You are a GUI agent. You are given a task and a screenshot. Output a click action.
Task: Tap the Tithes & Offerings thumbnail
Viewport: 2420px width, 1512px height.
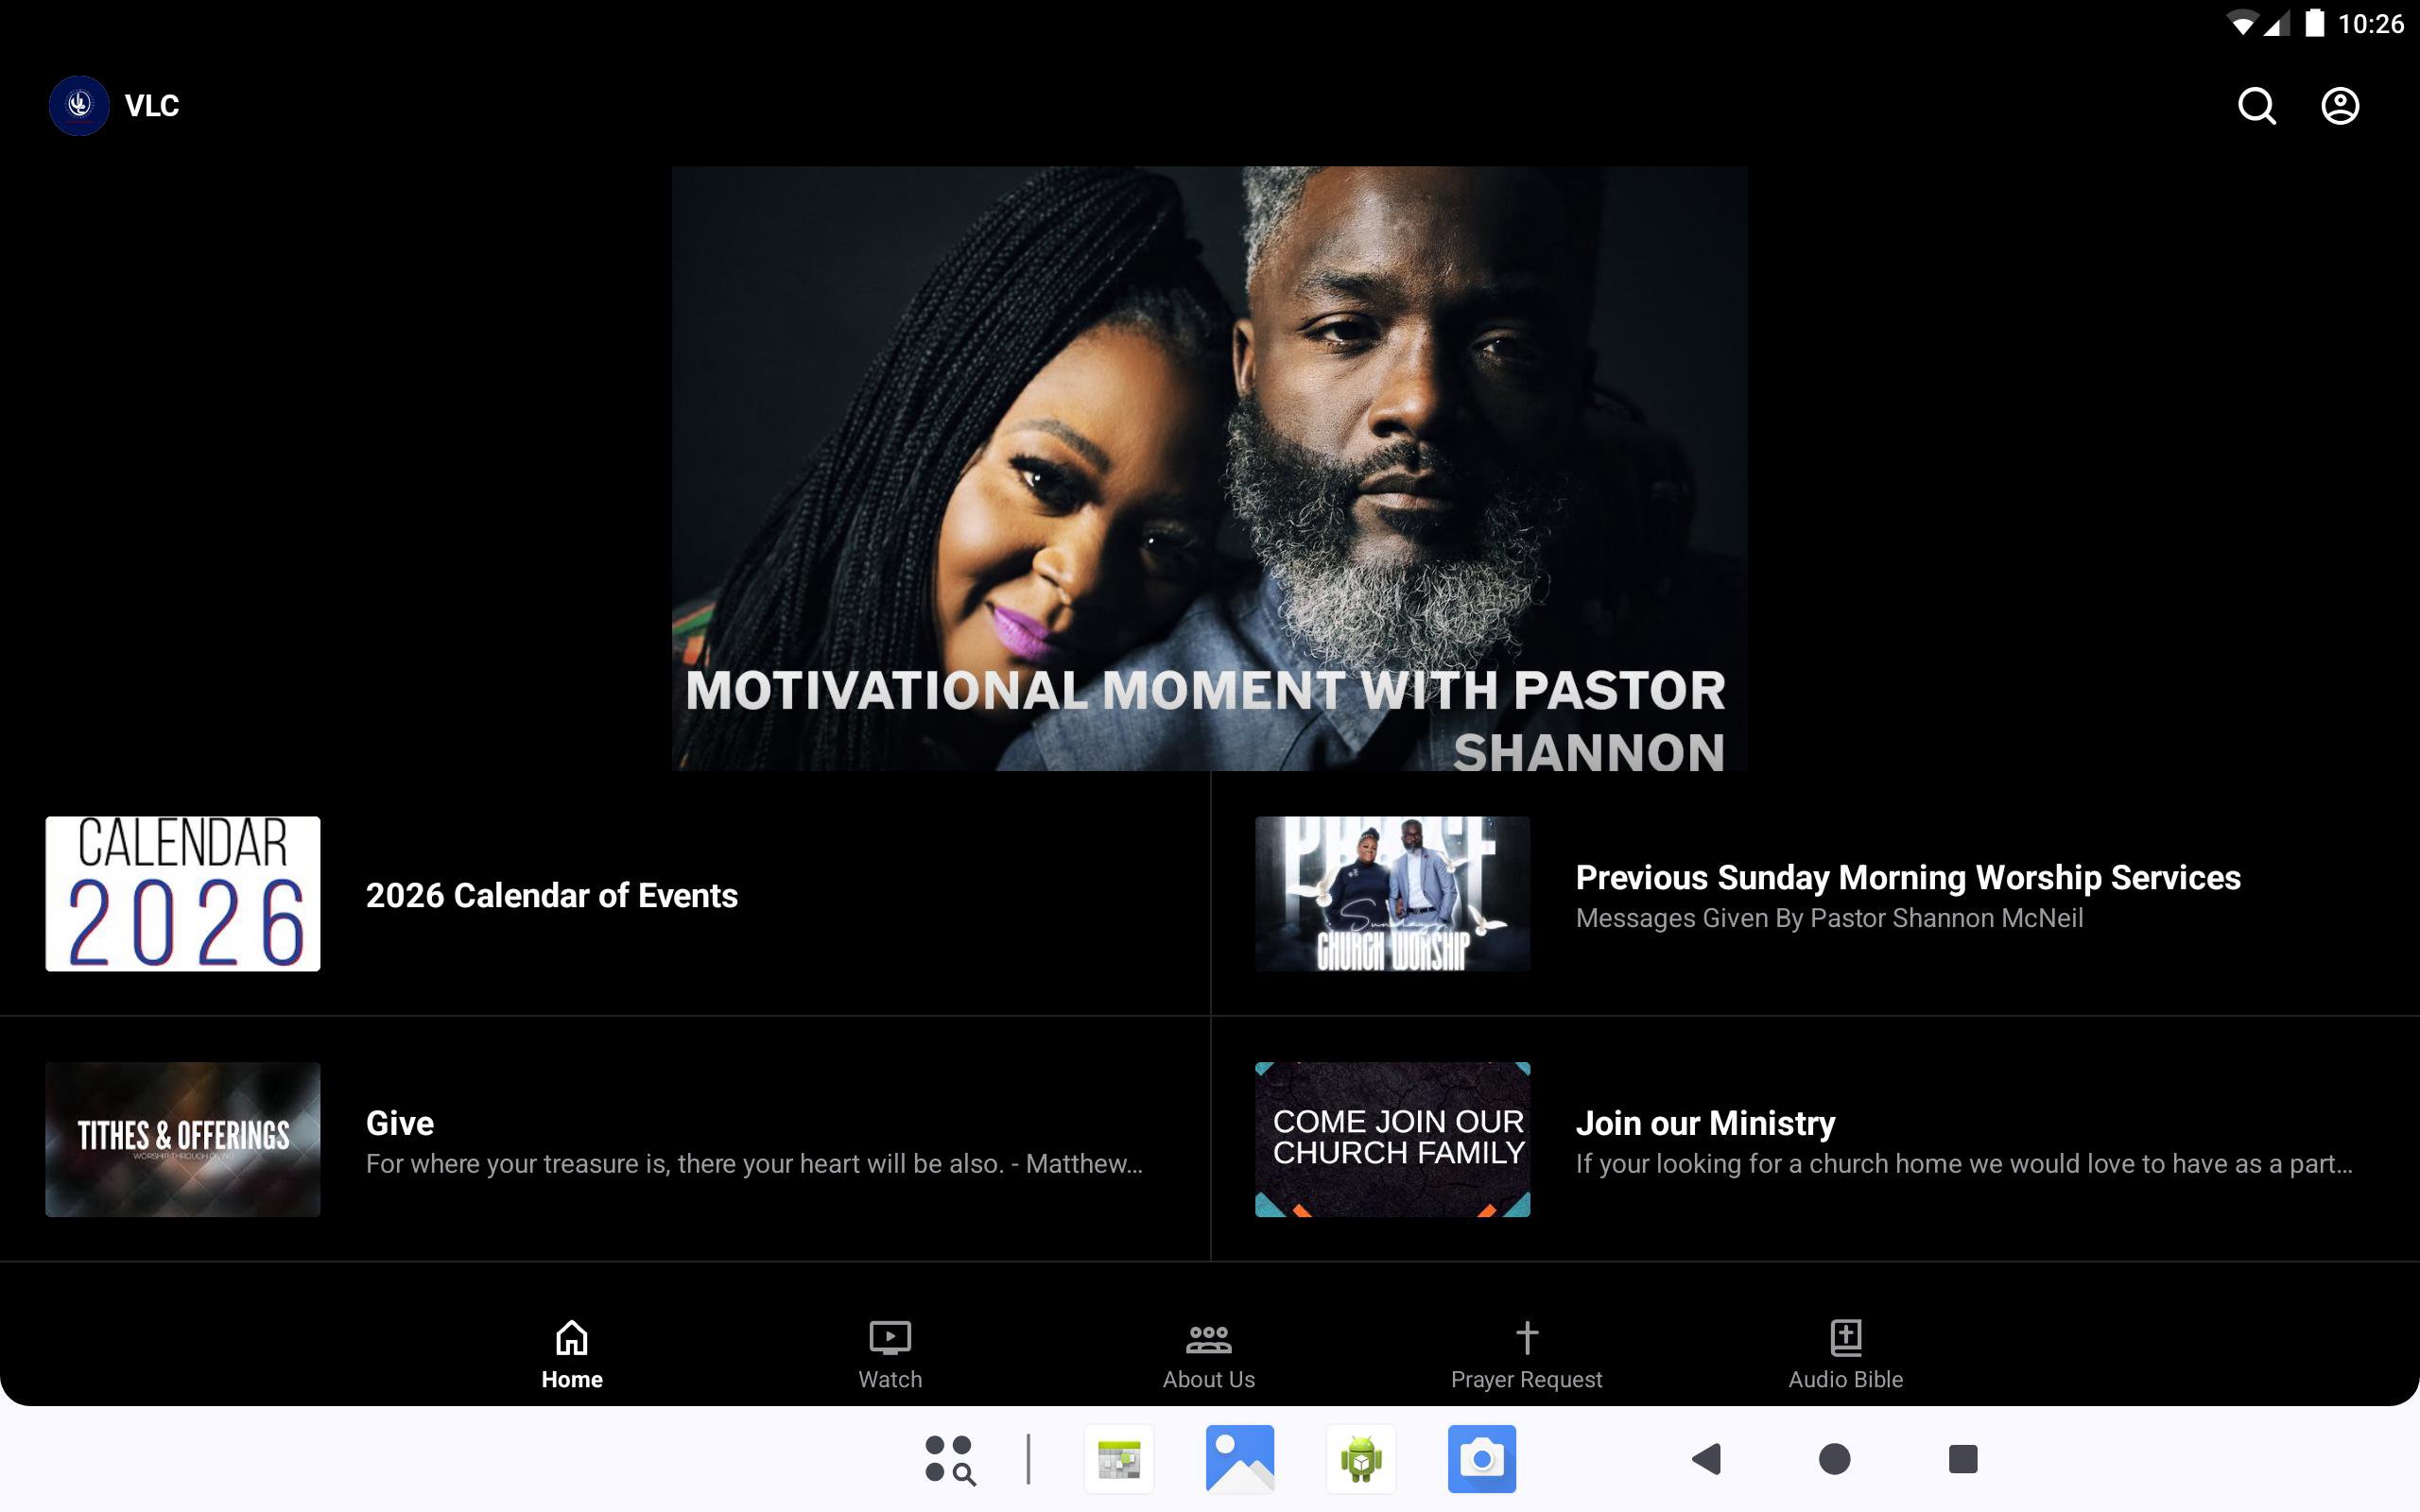[183, 1139]
